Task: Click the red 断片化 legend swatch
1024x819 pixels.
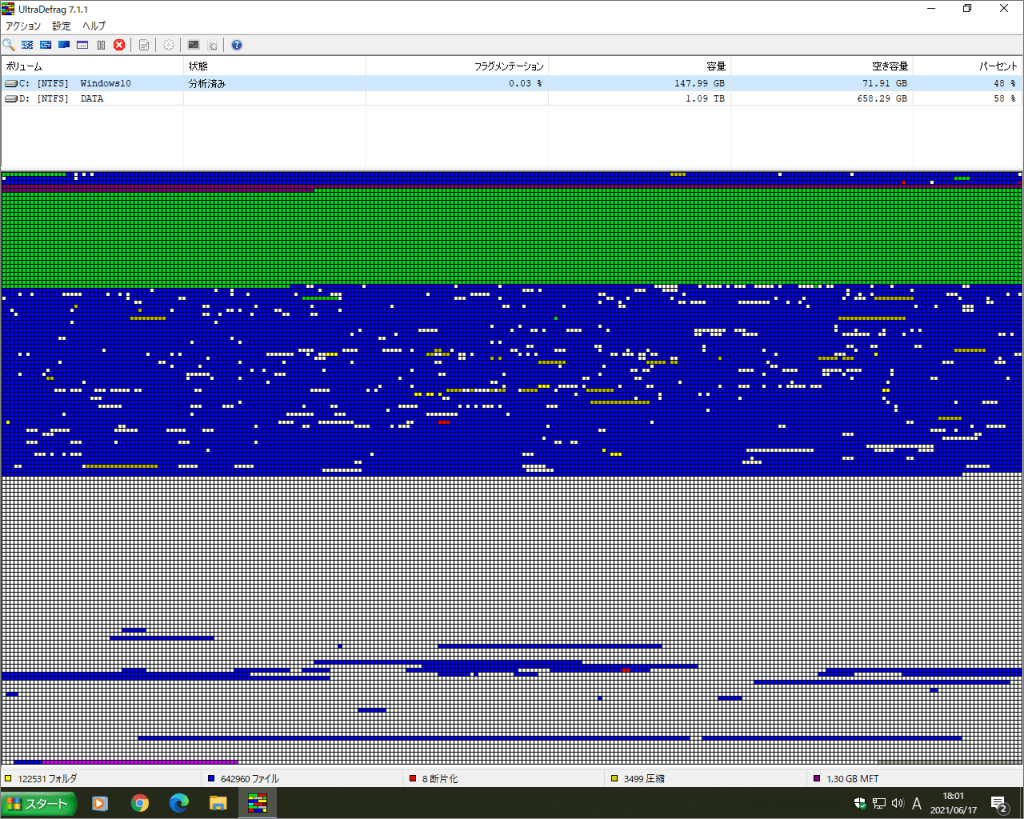Action: (412, 778)
